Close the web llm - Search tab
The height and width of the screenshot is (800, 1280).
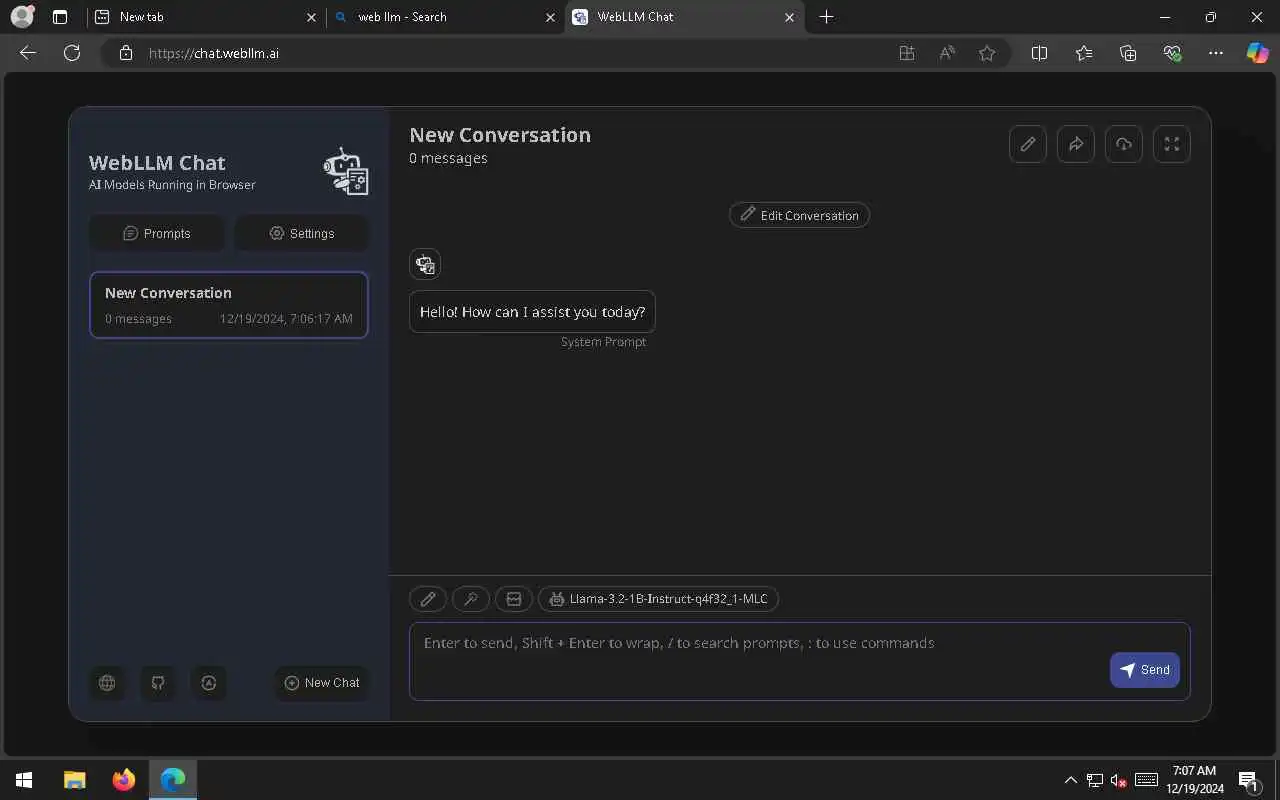[x=550, y=17]
